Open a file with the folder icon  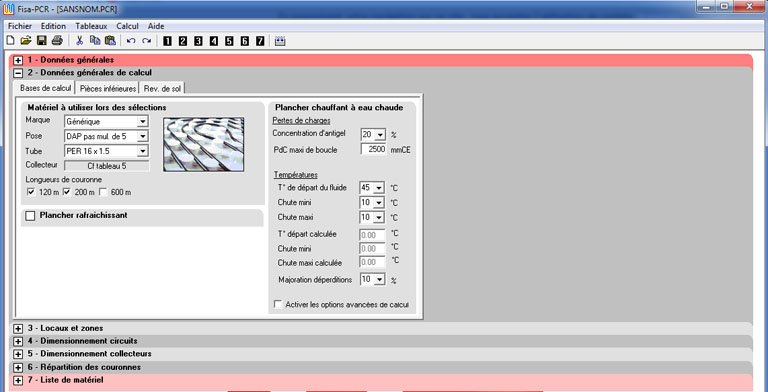(26, 41)
